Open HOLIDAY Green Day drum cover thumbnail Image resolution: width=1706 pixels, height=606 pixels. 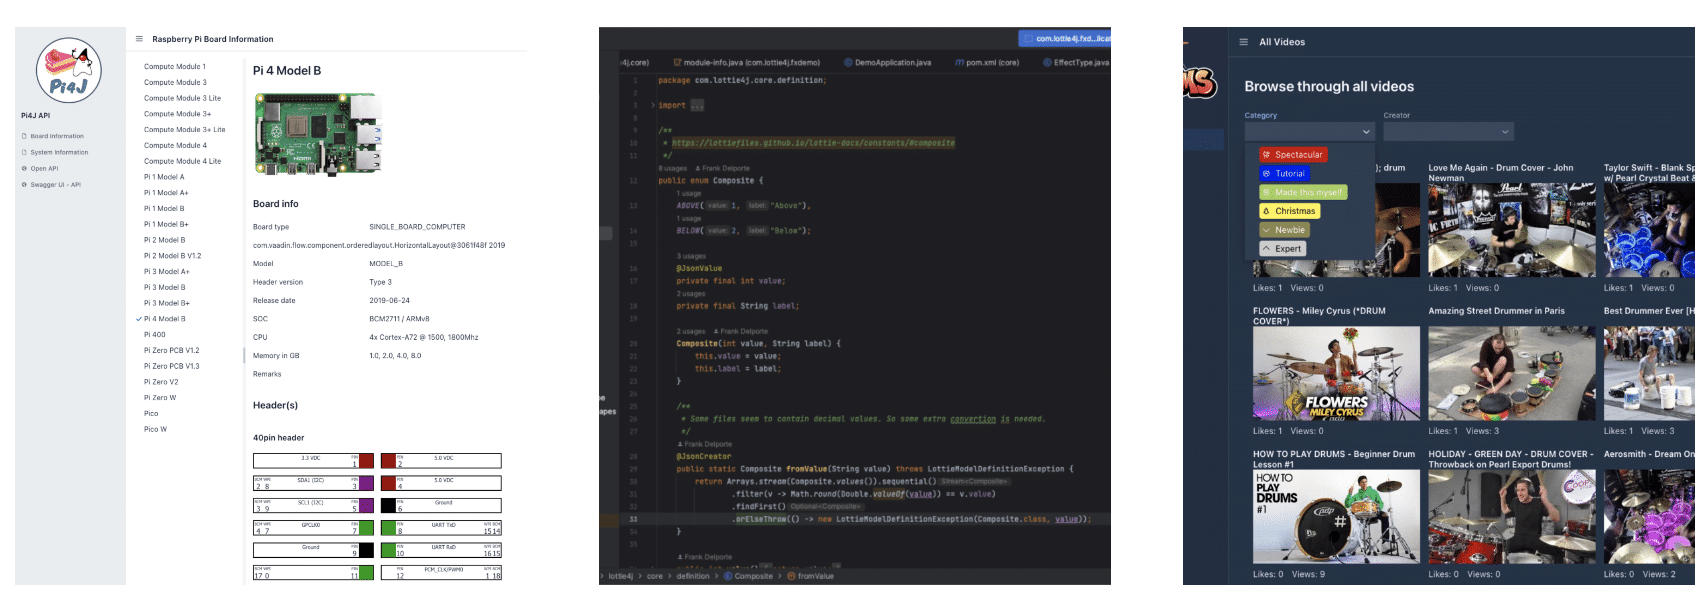click(1512, 516)
